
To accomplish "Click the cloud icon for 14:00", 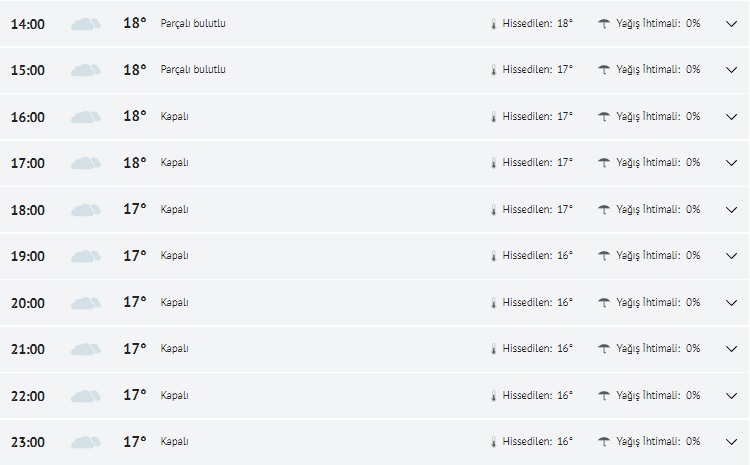I will pos(86,24).
